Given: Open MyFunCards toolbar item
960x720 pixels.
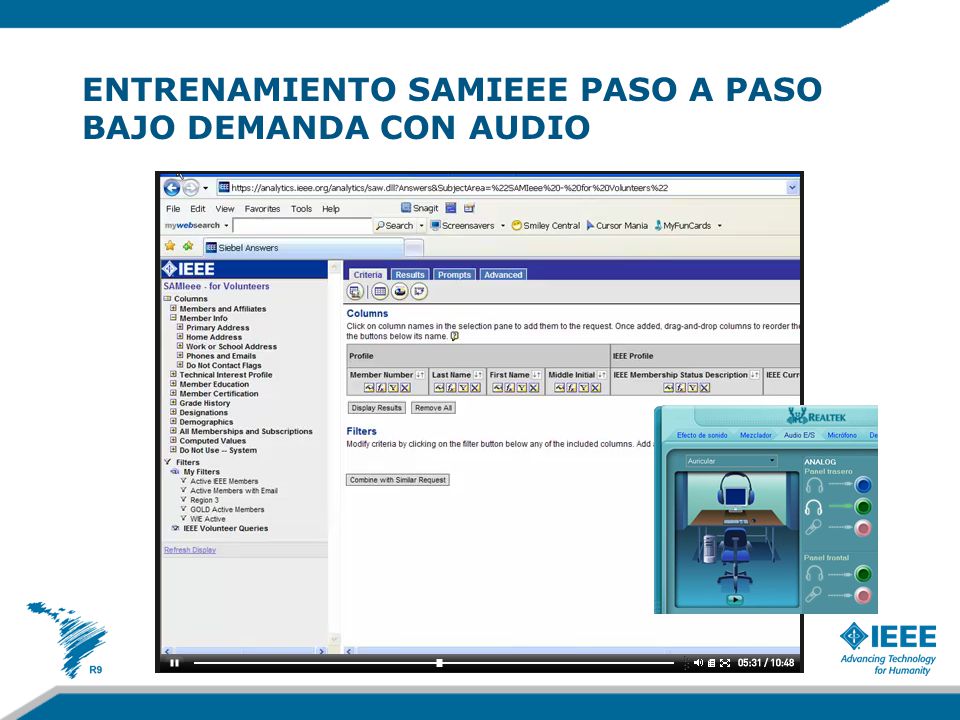Looking at the screenshot, I should coord(683,225).
